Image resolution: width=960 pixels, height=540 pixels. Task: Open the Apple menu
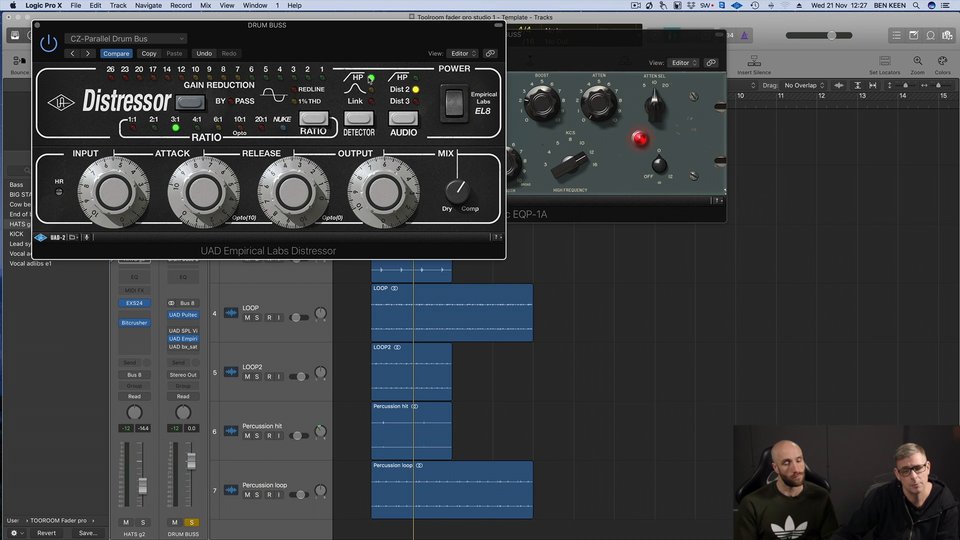(12, 6)
